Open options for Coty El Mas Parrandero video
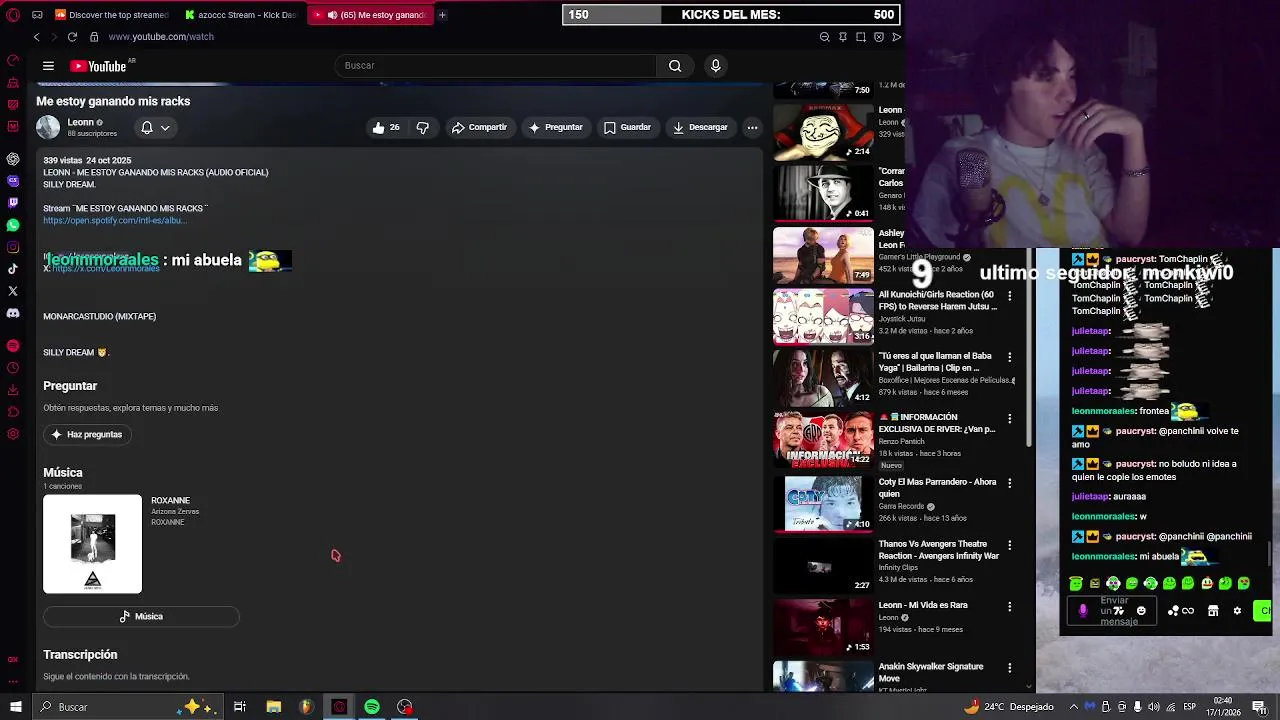Image resolution: width=1280 pixels, height=720 pixels. [1009, 483]
